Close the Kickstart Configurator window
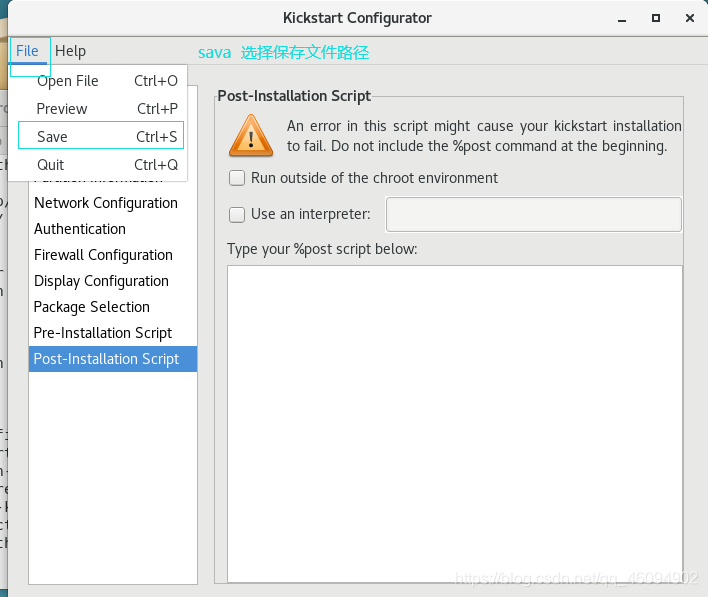708x597 pixels. pyautogui.click(x=690, y=18)
